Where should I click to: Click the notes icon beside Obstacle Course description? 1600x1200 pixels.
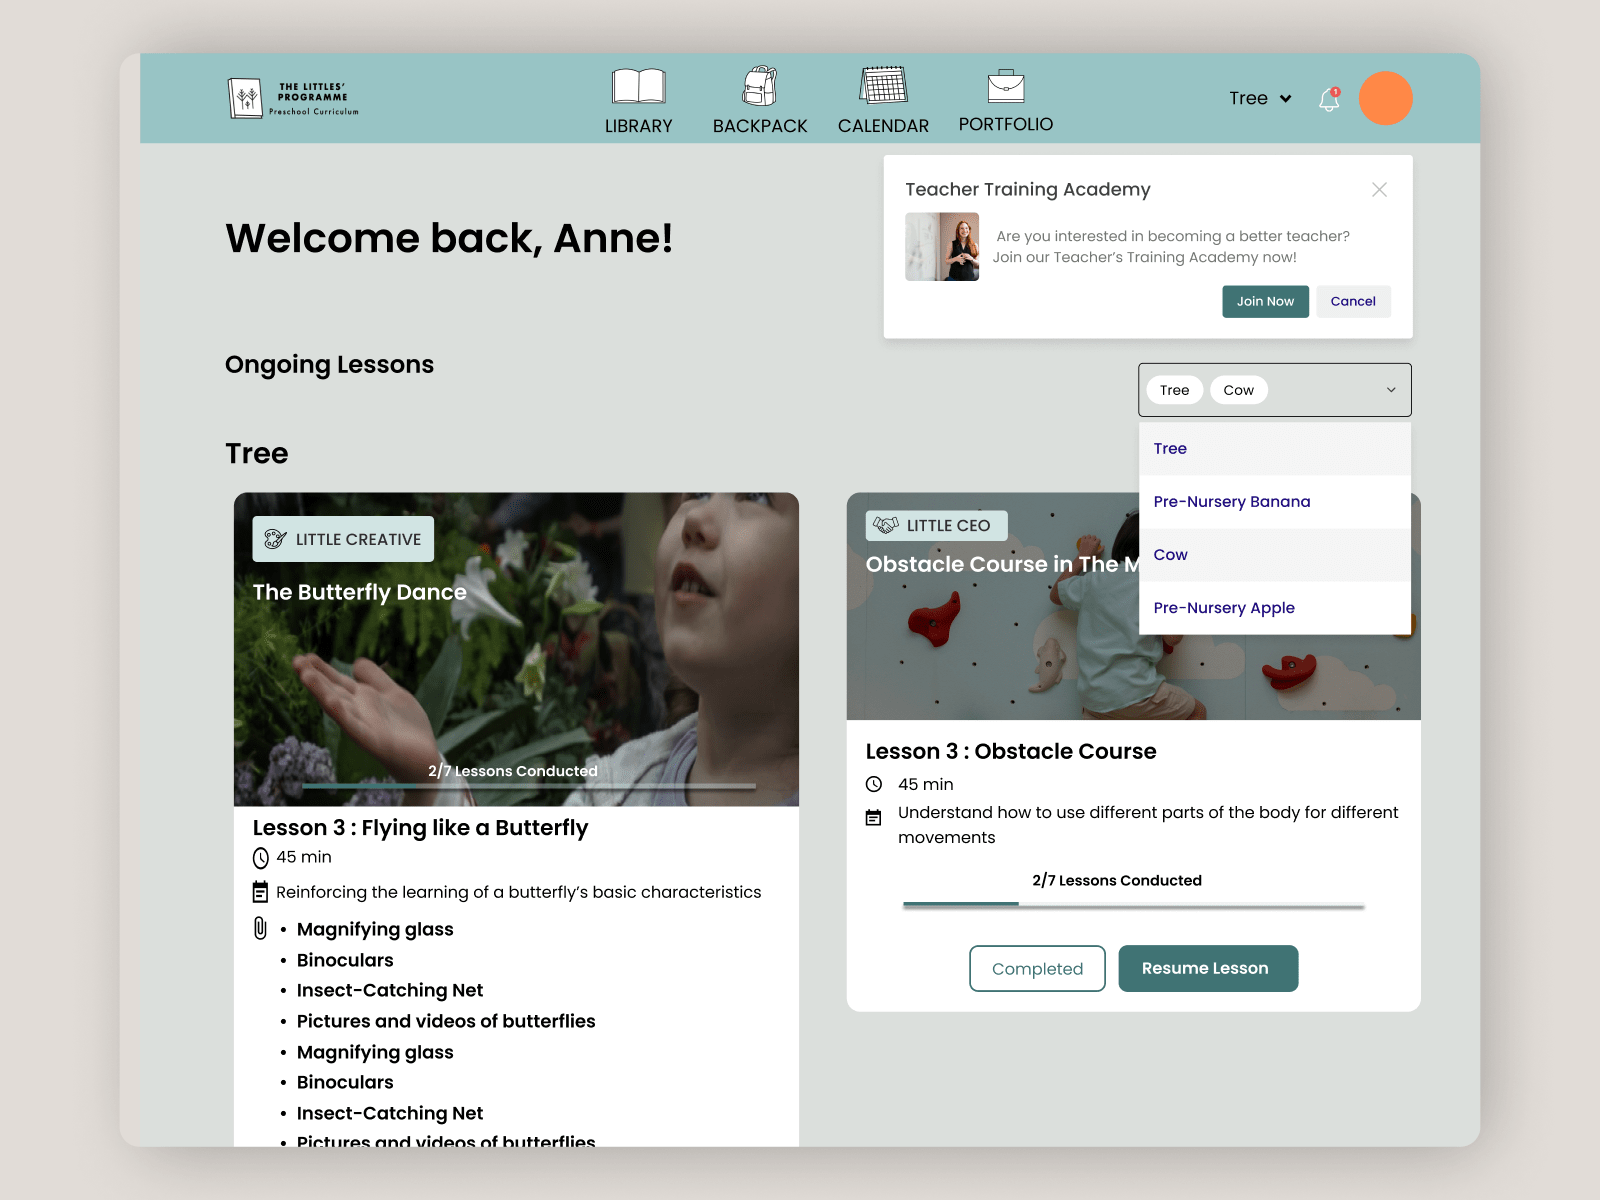tap(873, 817)
